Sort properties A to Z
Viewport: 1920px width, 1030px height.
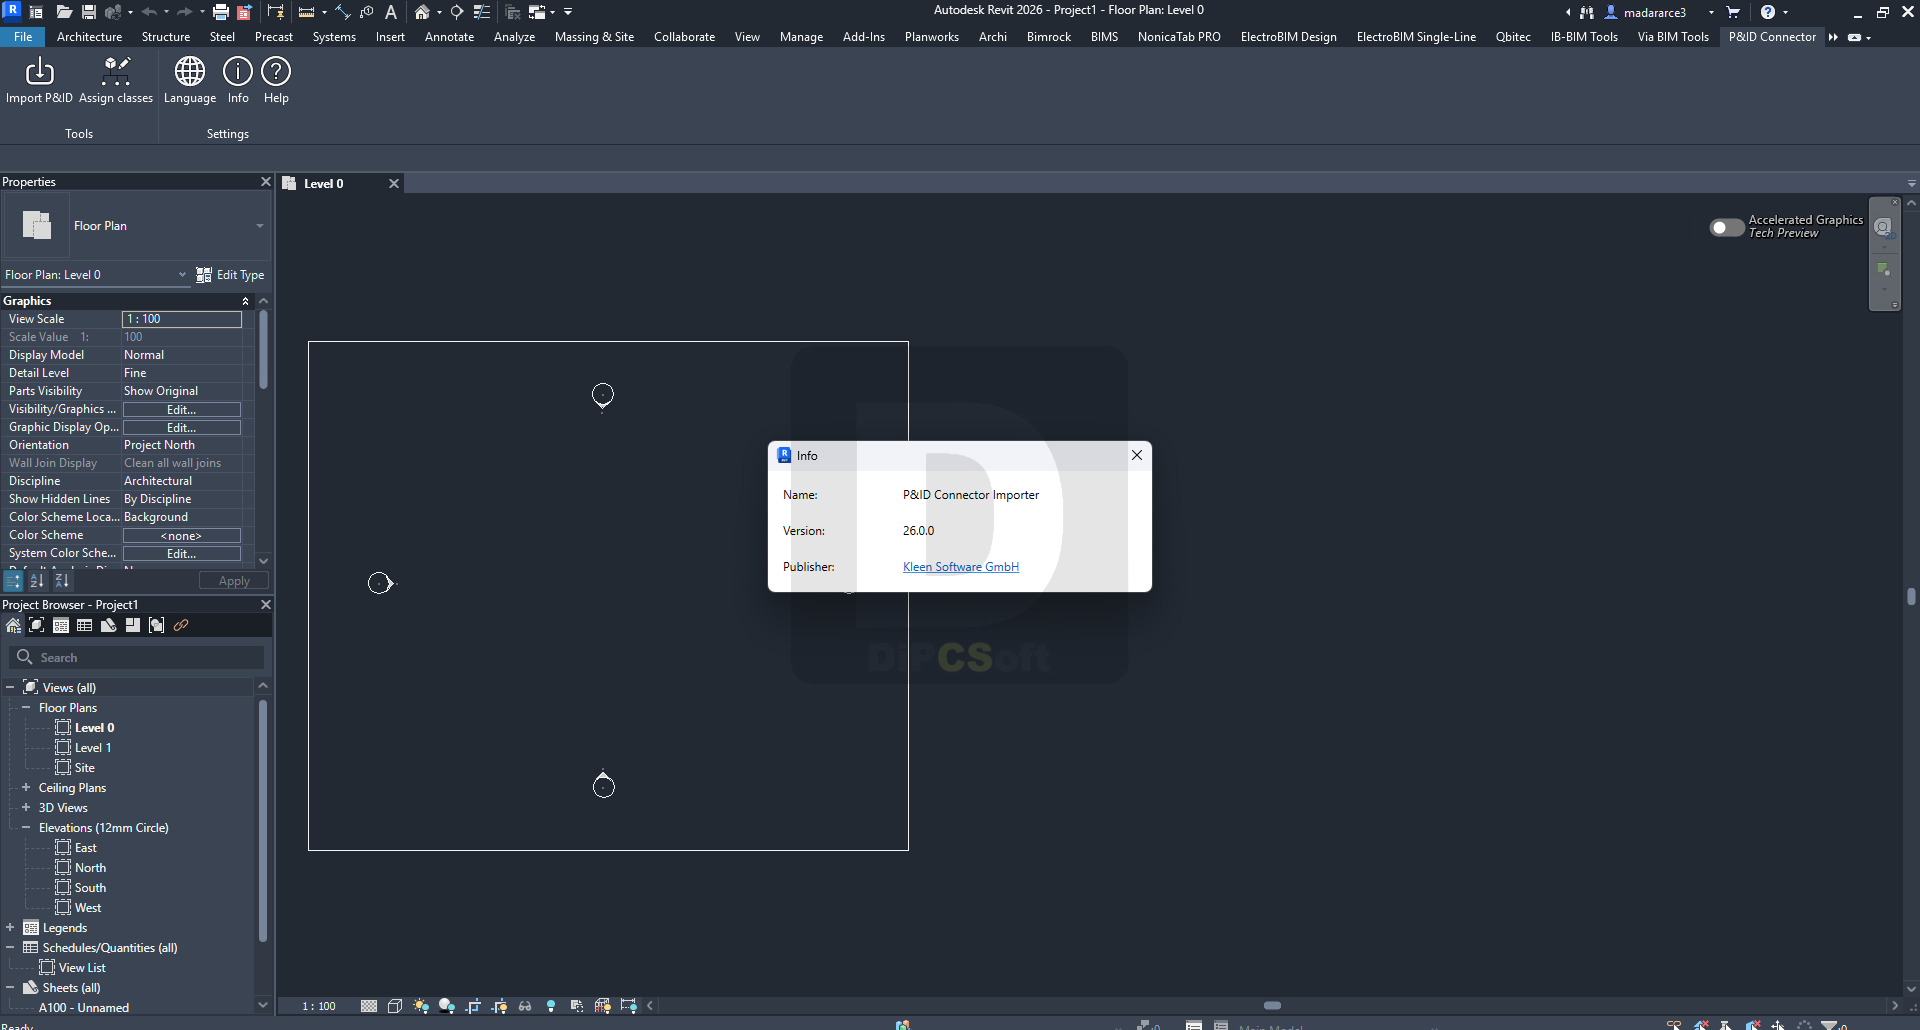pyautogui.click(x=37, y=581)
